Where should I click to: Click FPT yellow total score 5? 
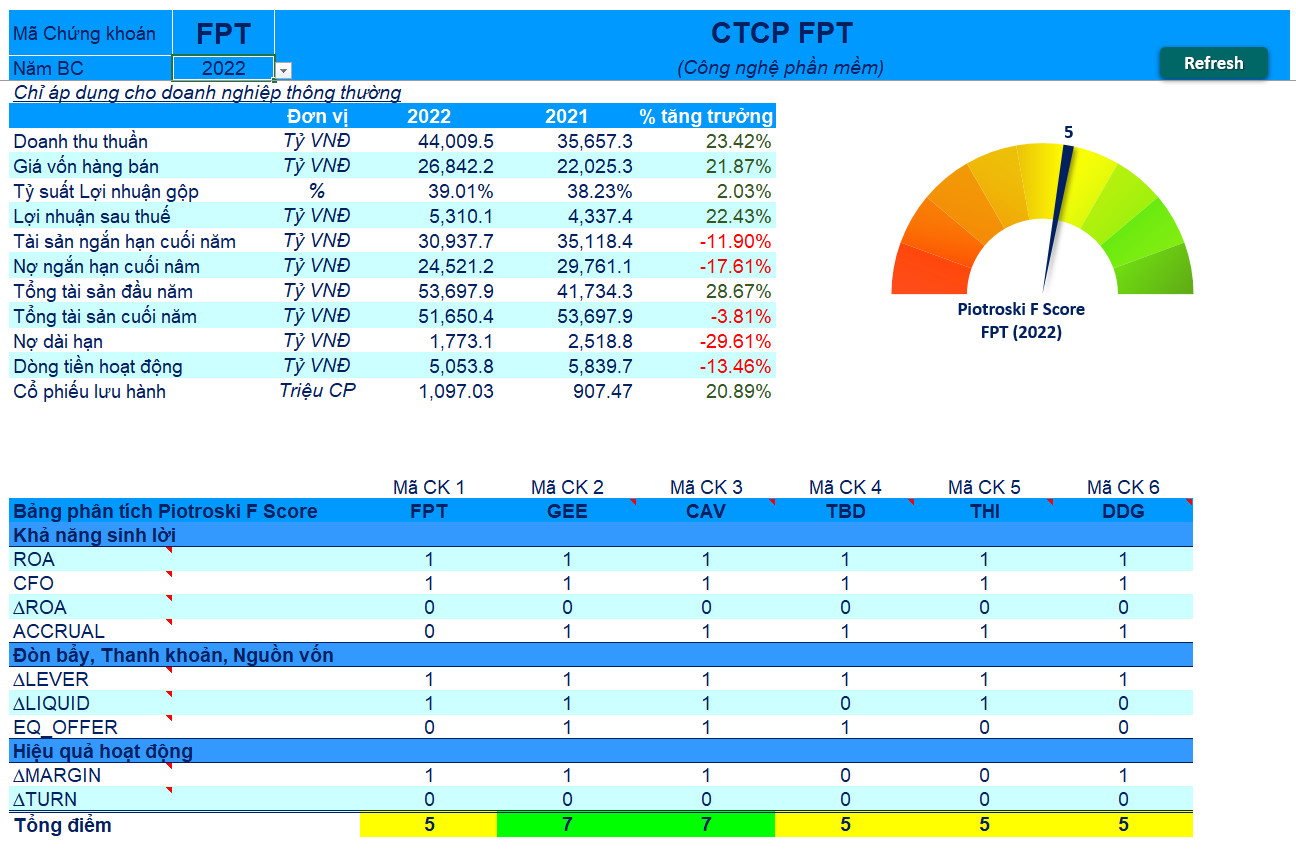pyautogui.click(x=429, y=826)
